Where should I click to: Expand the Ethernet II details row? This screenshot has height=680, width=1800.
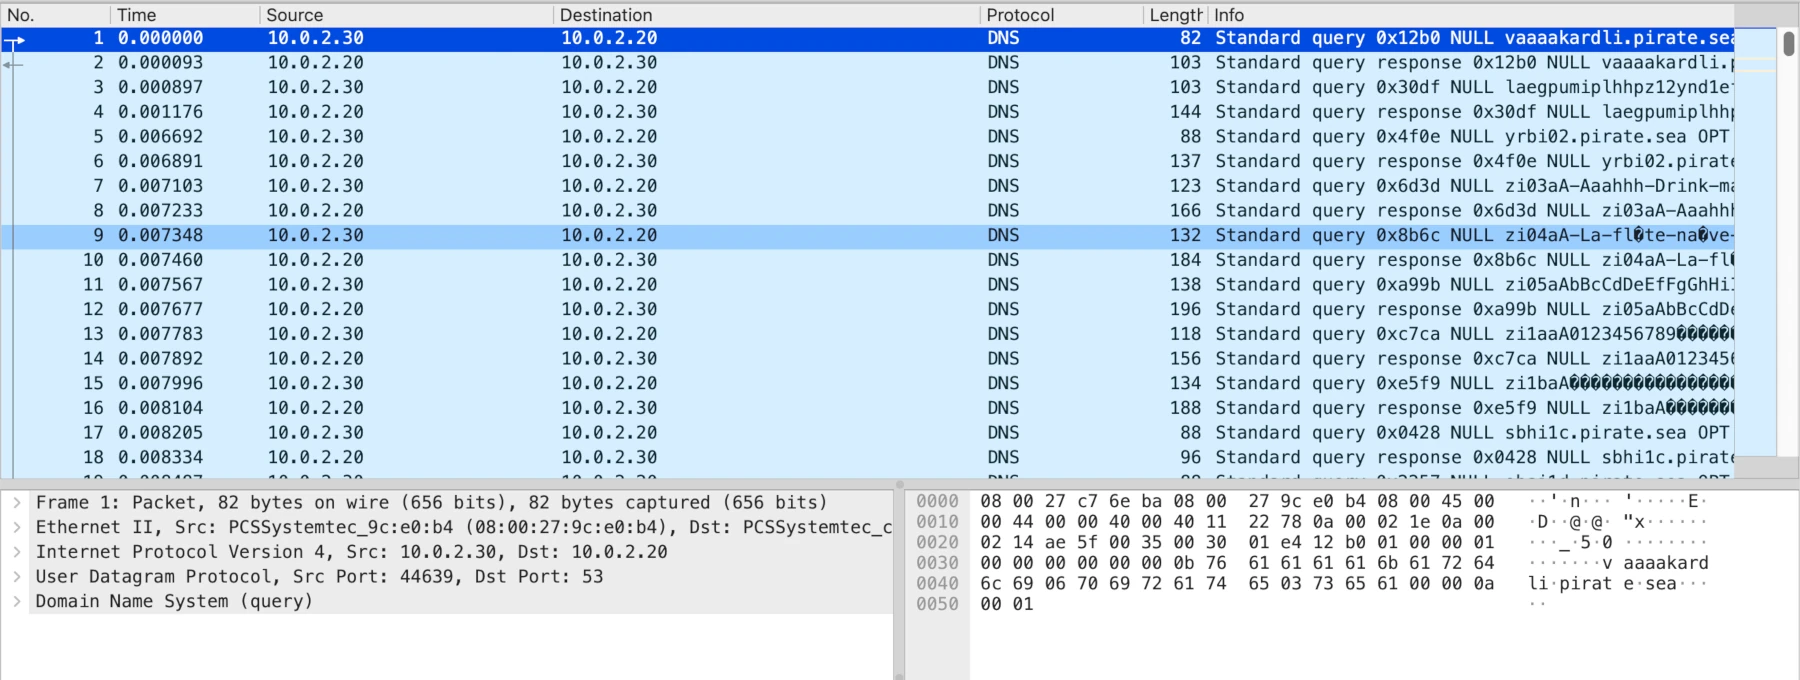17,527
